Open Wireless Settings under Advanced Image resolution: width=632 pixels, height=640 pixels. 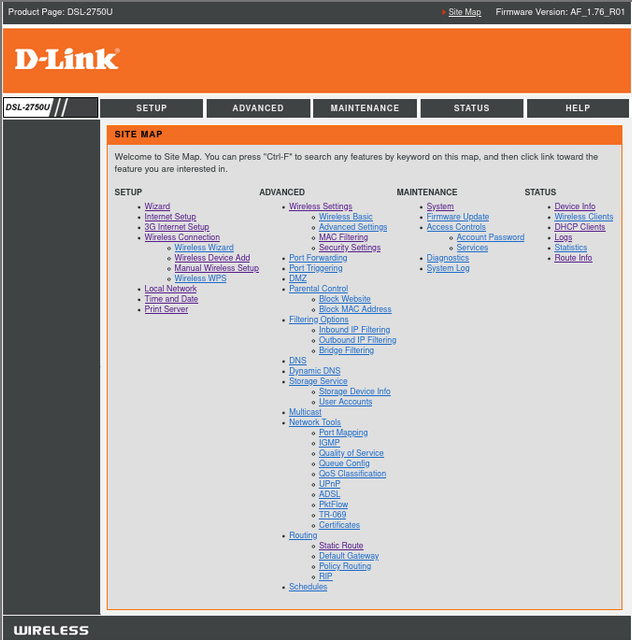[320, 207]
